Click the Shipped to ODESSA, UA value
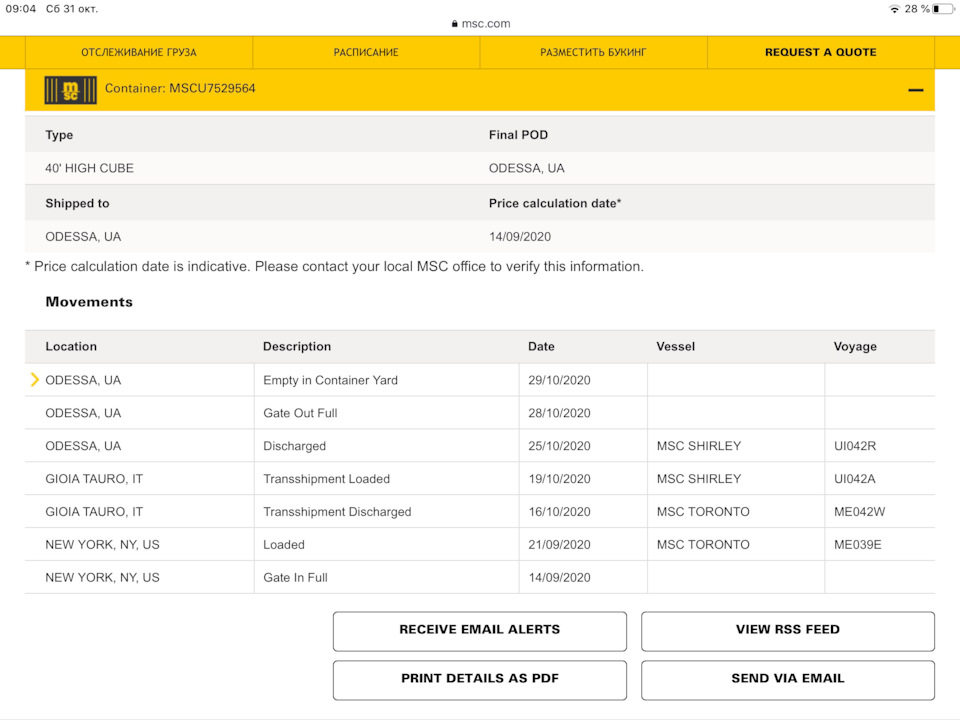 [x=83, y=237]
